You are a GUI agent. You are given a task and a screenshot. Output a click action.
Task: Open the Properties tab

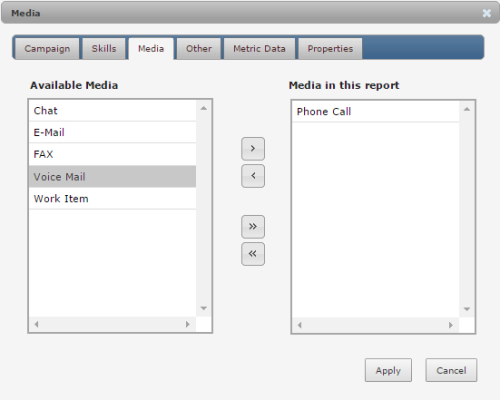(x=330, y=49)
